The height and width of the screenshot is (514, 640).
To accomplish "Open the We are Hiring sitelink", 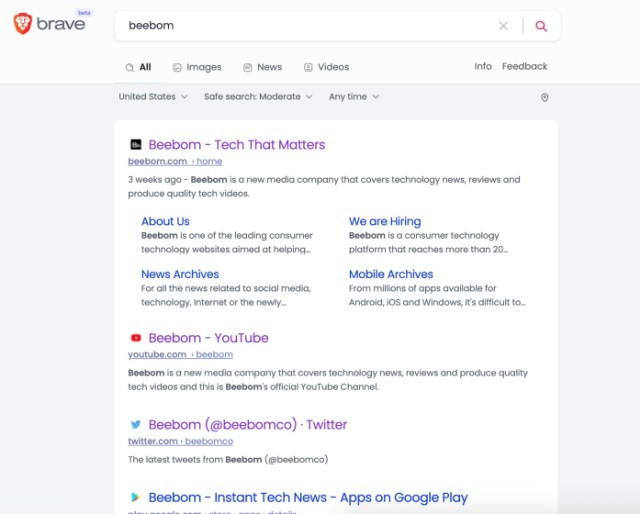I will (384, 221).
